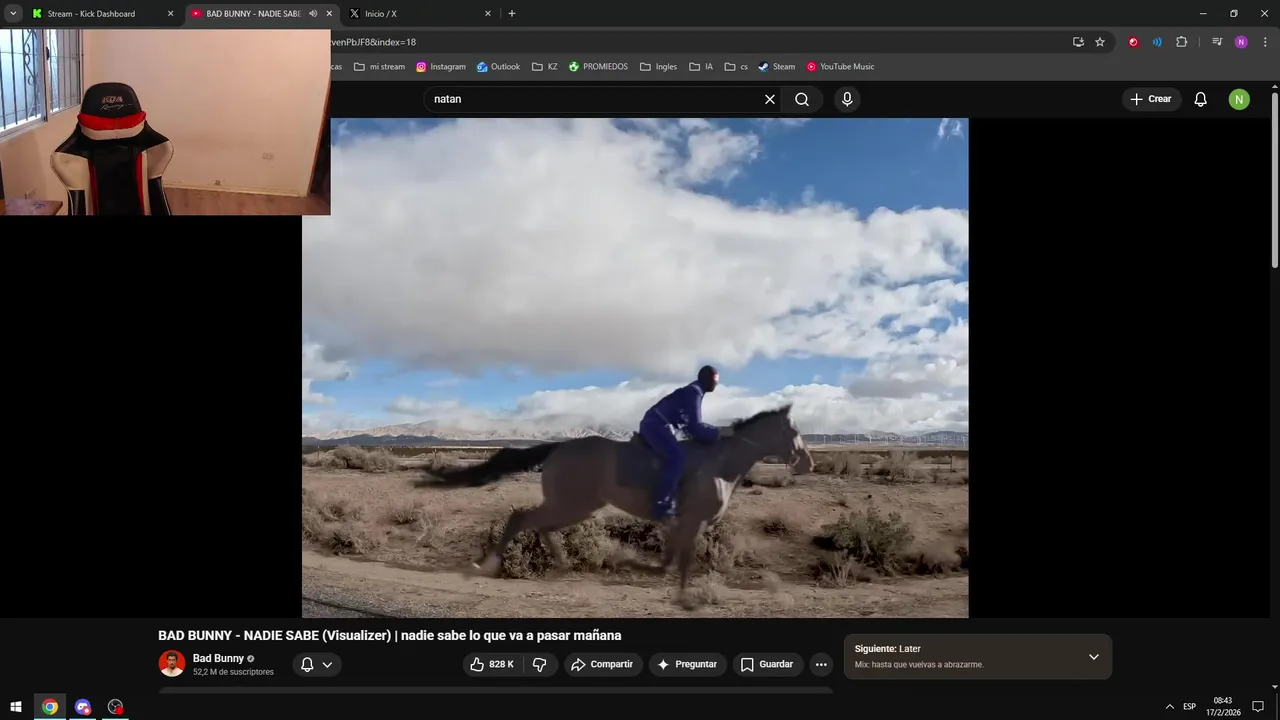The width and height of the screenshot is (1280, 720).
Task: Close the Inicio / X tab
Action: point(488,14)
